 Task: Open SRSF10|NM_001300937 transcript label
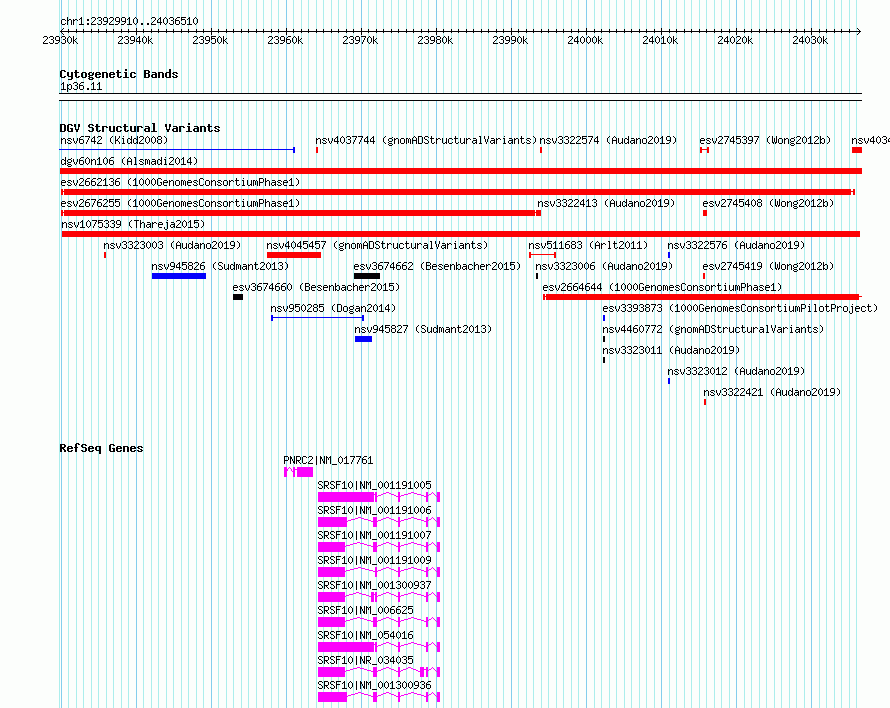click(x=374, y=585)
